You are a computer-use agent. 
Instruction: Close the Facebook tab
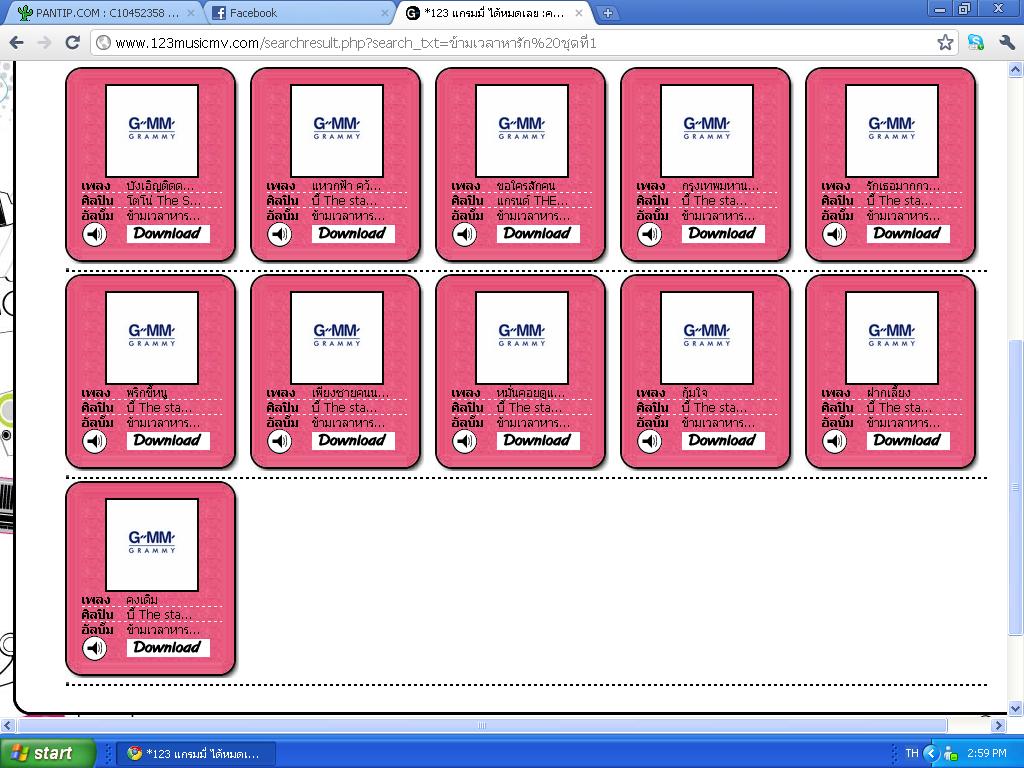[385, 13]
